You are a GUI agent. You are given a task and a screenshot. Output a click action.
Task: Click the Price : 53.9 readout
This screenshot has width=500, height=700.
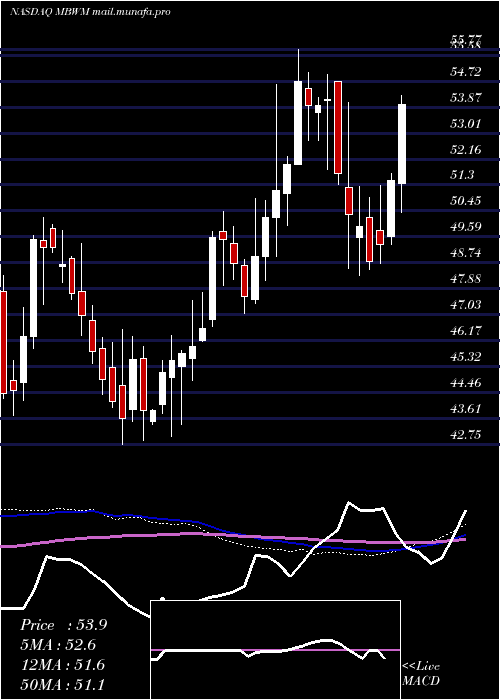[63, 625]
